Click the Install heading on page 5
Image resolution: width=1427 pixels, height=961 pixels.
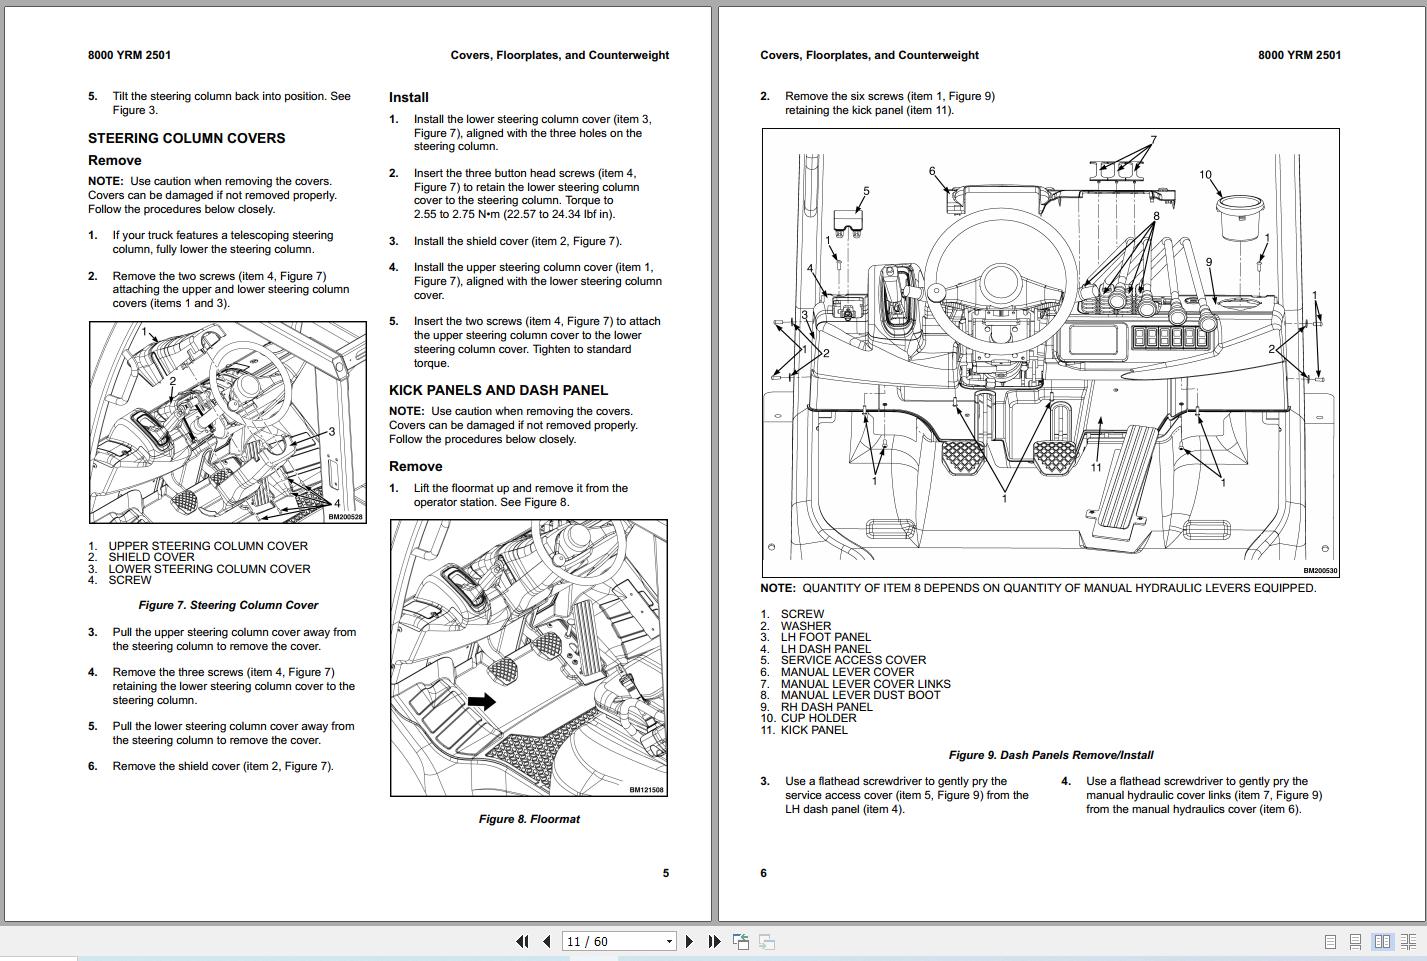click(x=409, y=97)
